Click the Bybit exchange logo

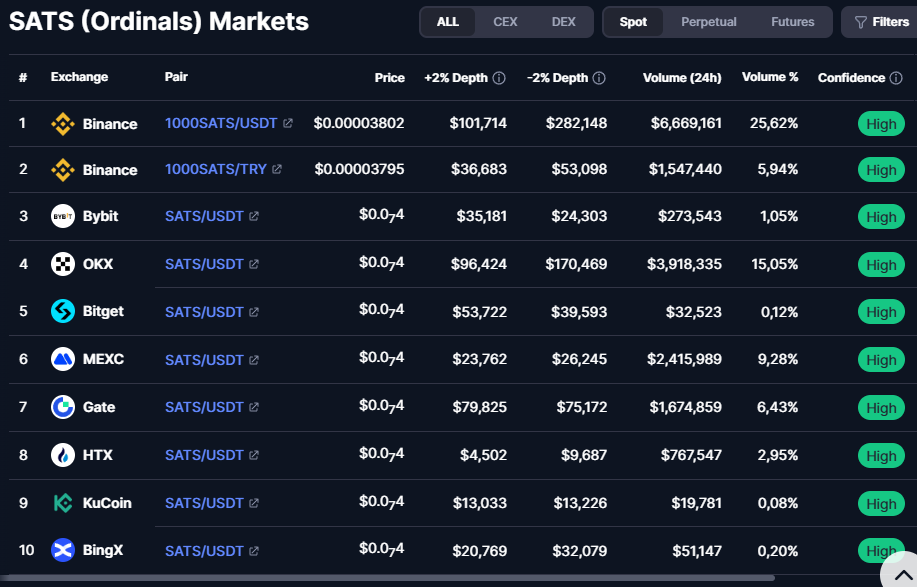click(x=63, y=216)
